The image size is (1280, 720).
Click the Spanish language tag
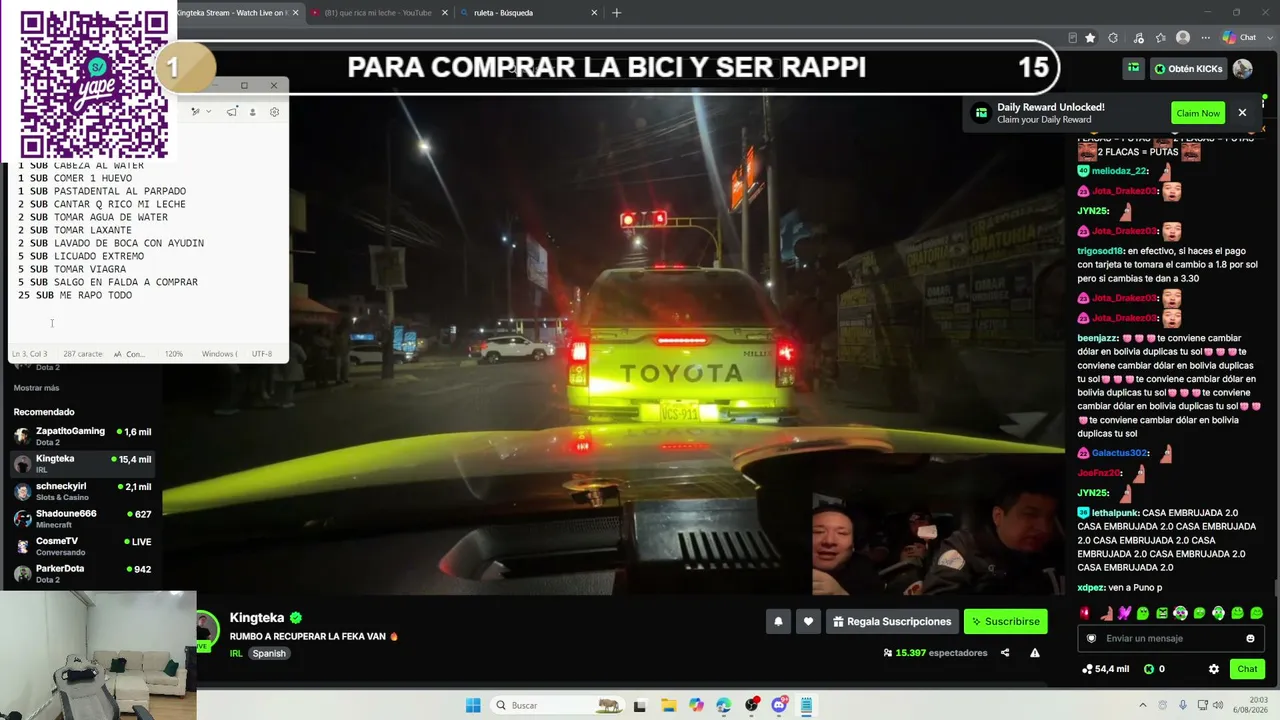tap(269, 653)
